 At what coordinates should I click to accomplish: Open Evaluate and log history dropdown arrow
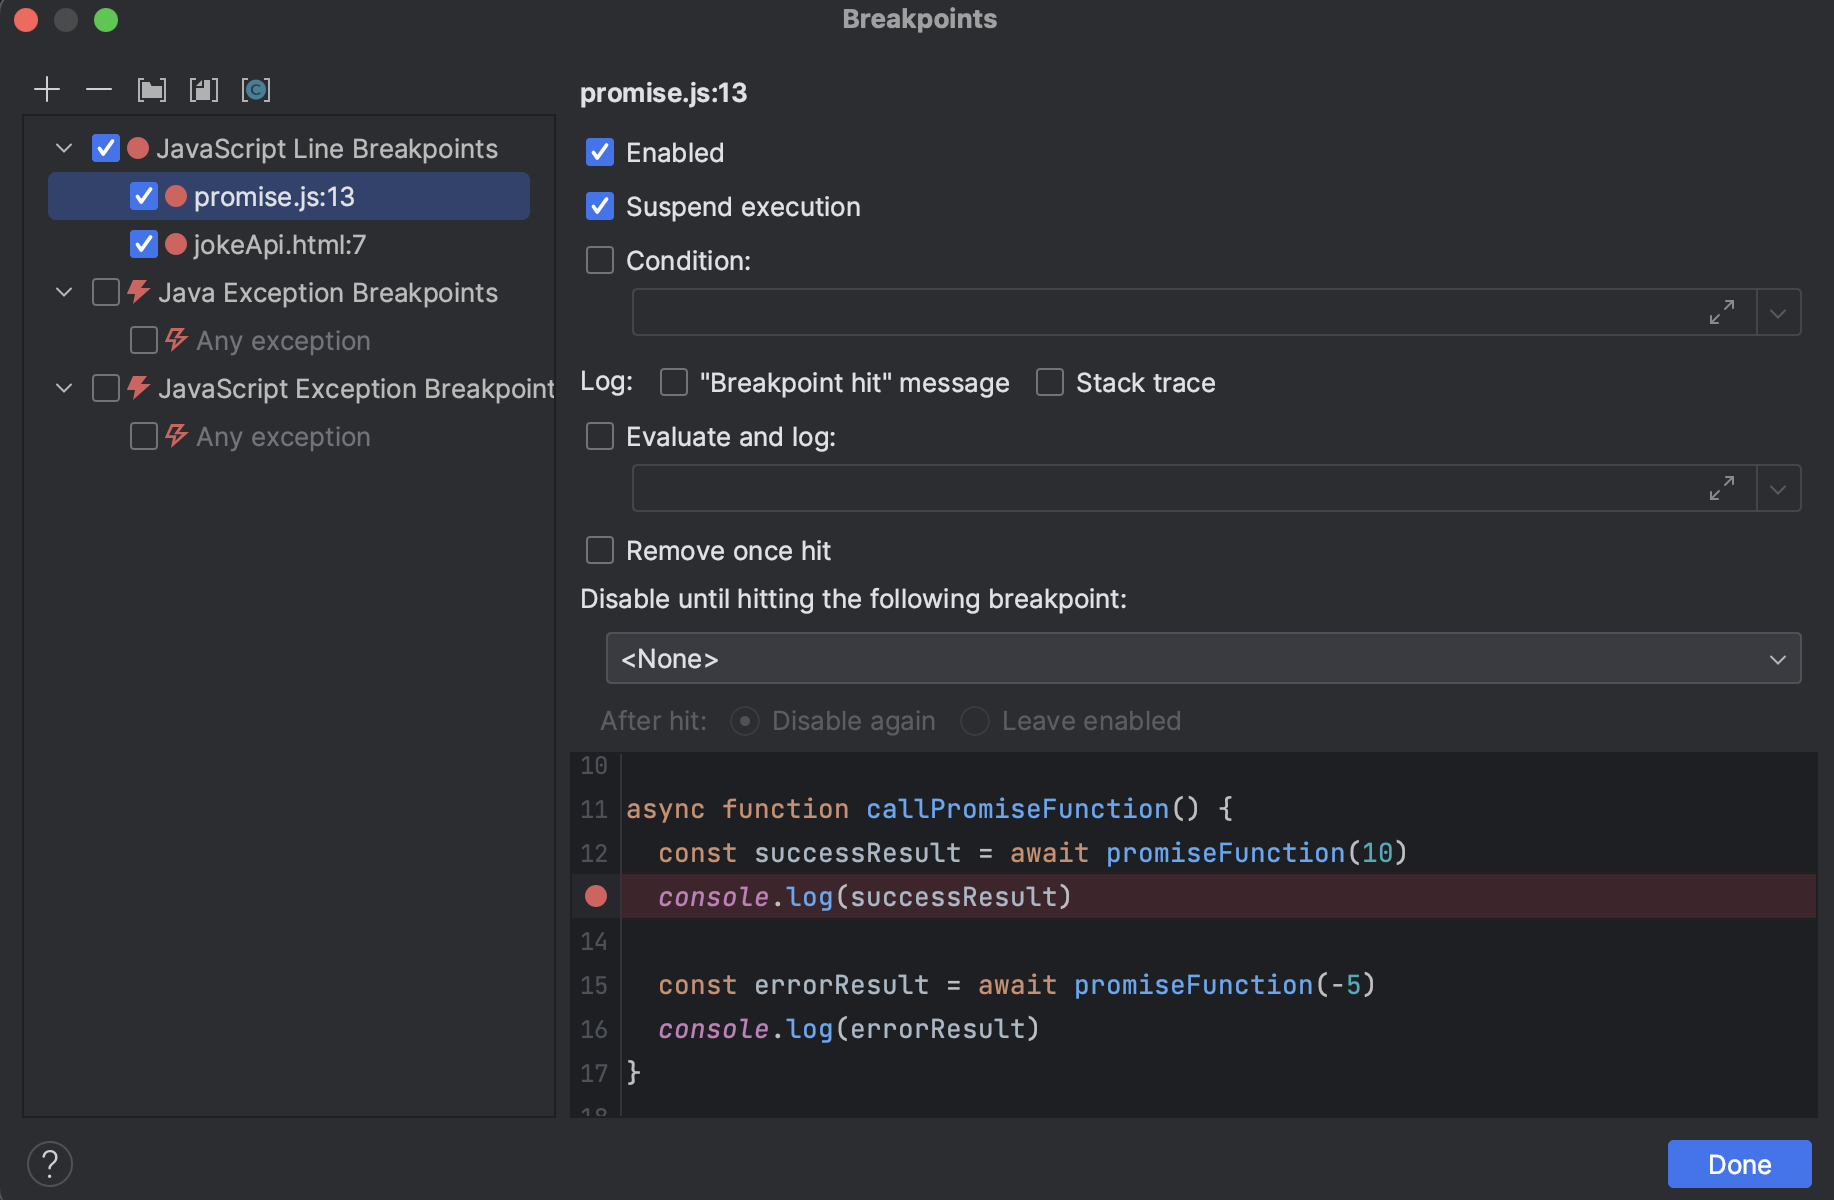(1778, 489)
